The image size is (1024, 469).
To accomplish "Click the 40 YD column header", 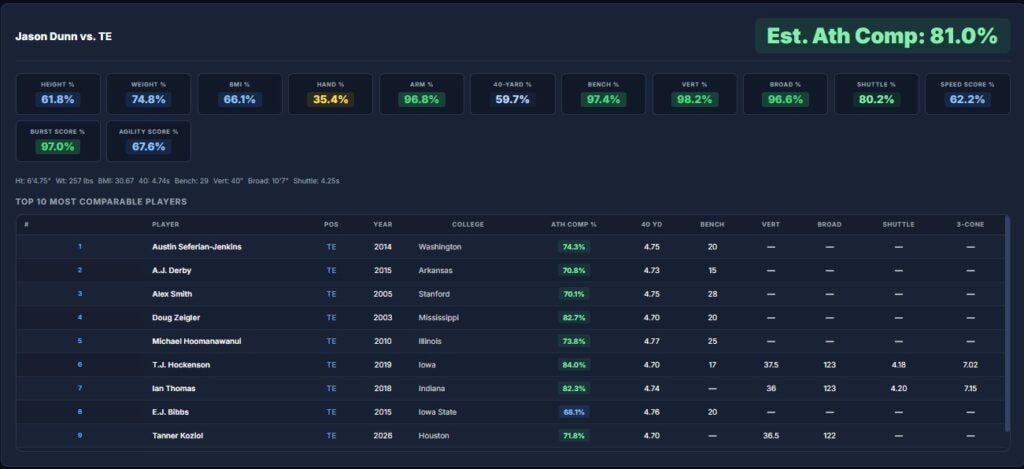I will click(x=652, y=224).
